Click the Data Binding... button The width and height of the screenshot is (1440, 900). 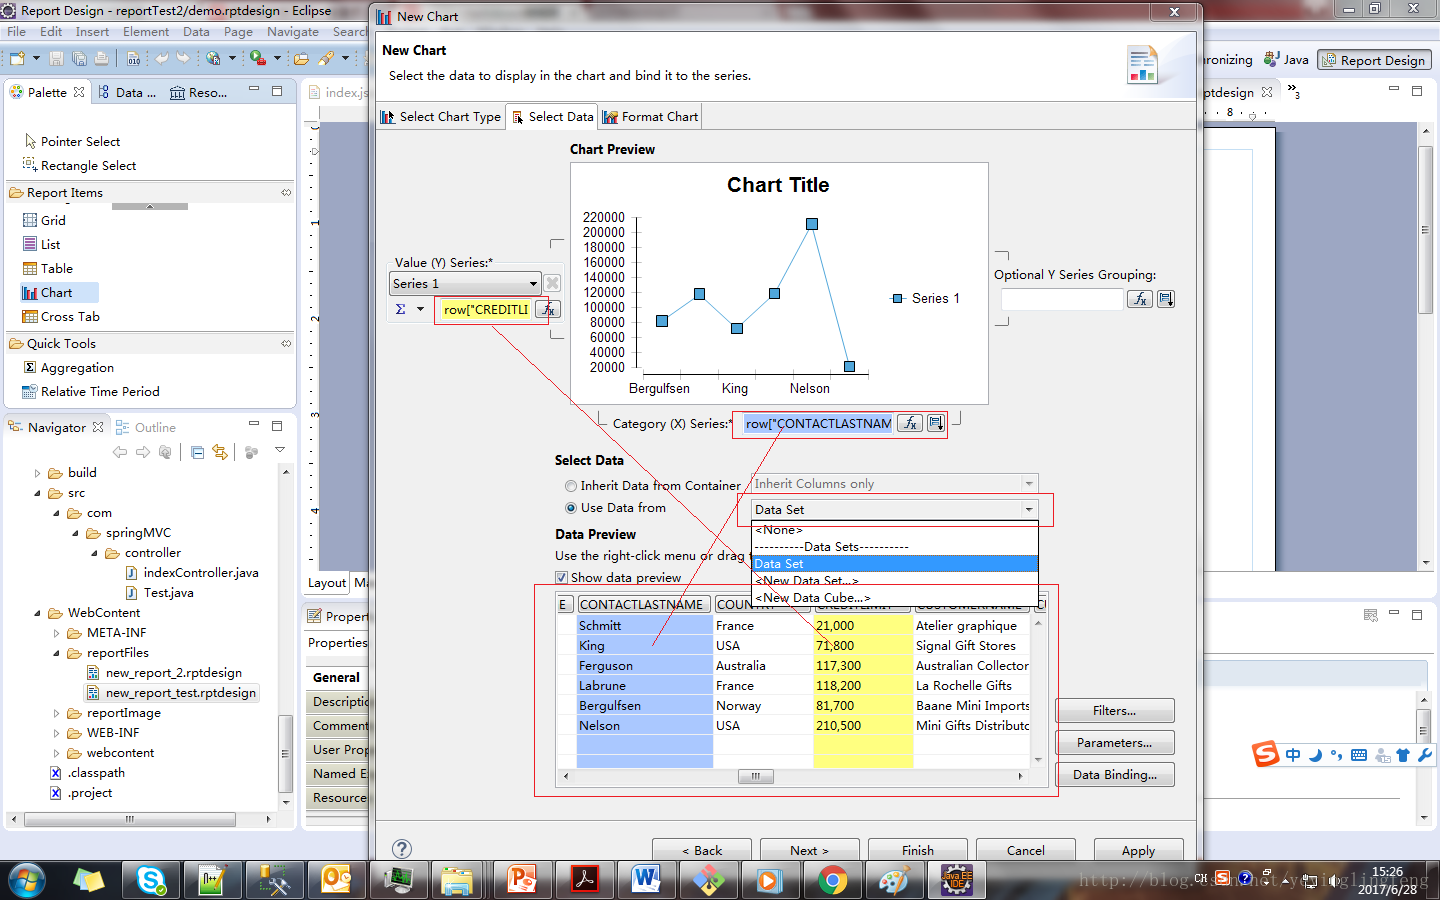(x=1115, y=775)
